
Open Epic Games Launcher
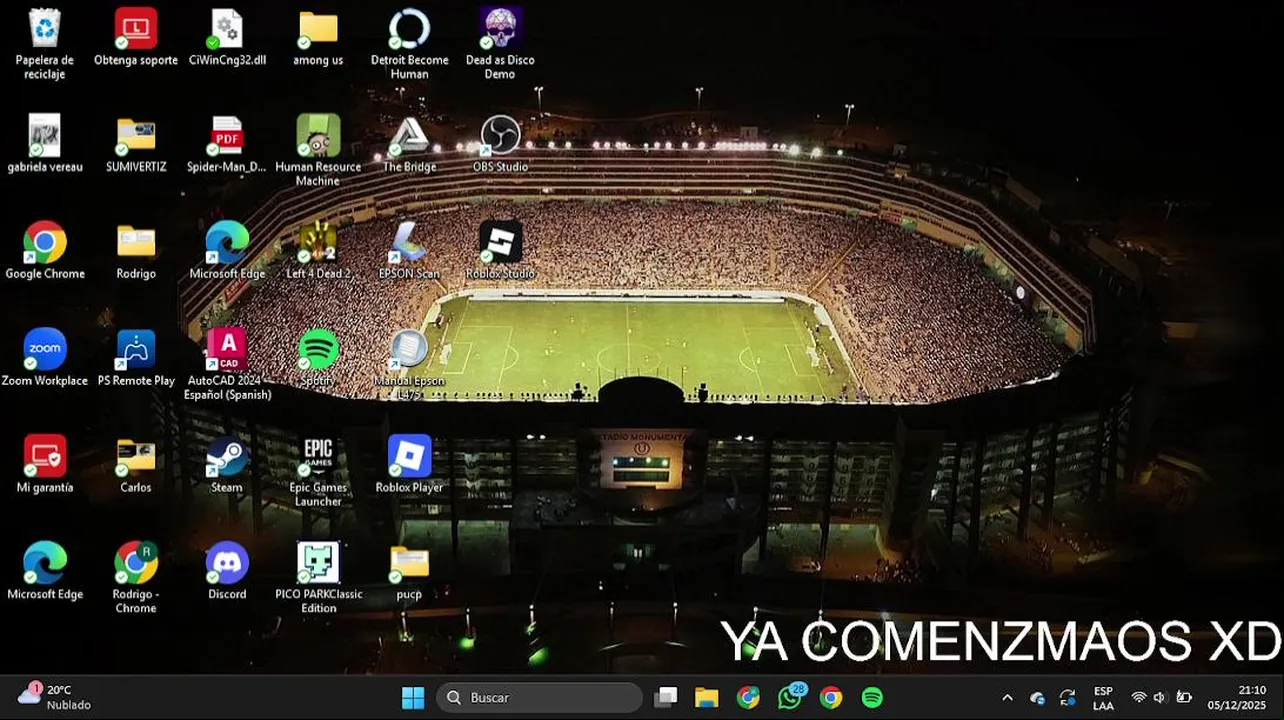click(x=318, y=471)
